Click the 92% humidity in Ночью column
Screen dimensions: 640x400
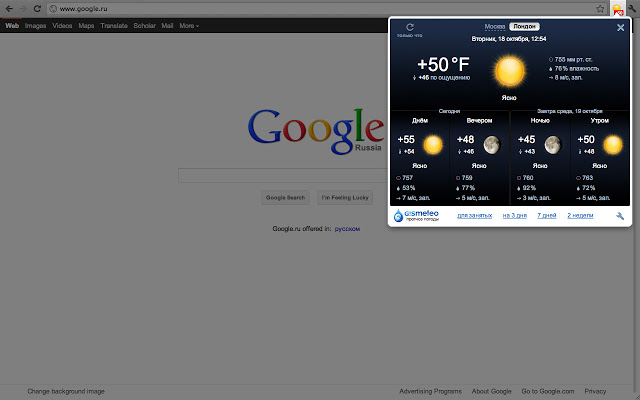[x=527, y=188]
